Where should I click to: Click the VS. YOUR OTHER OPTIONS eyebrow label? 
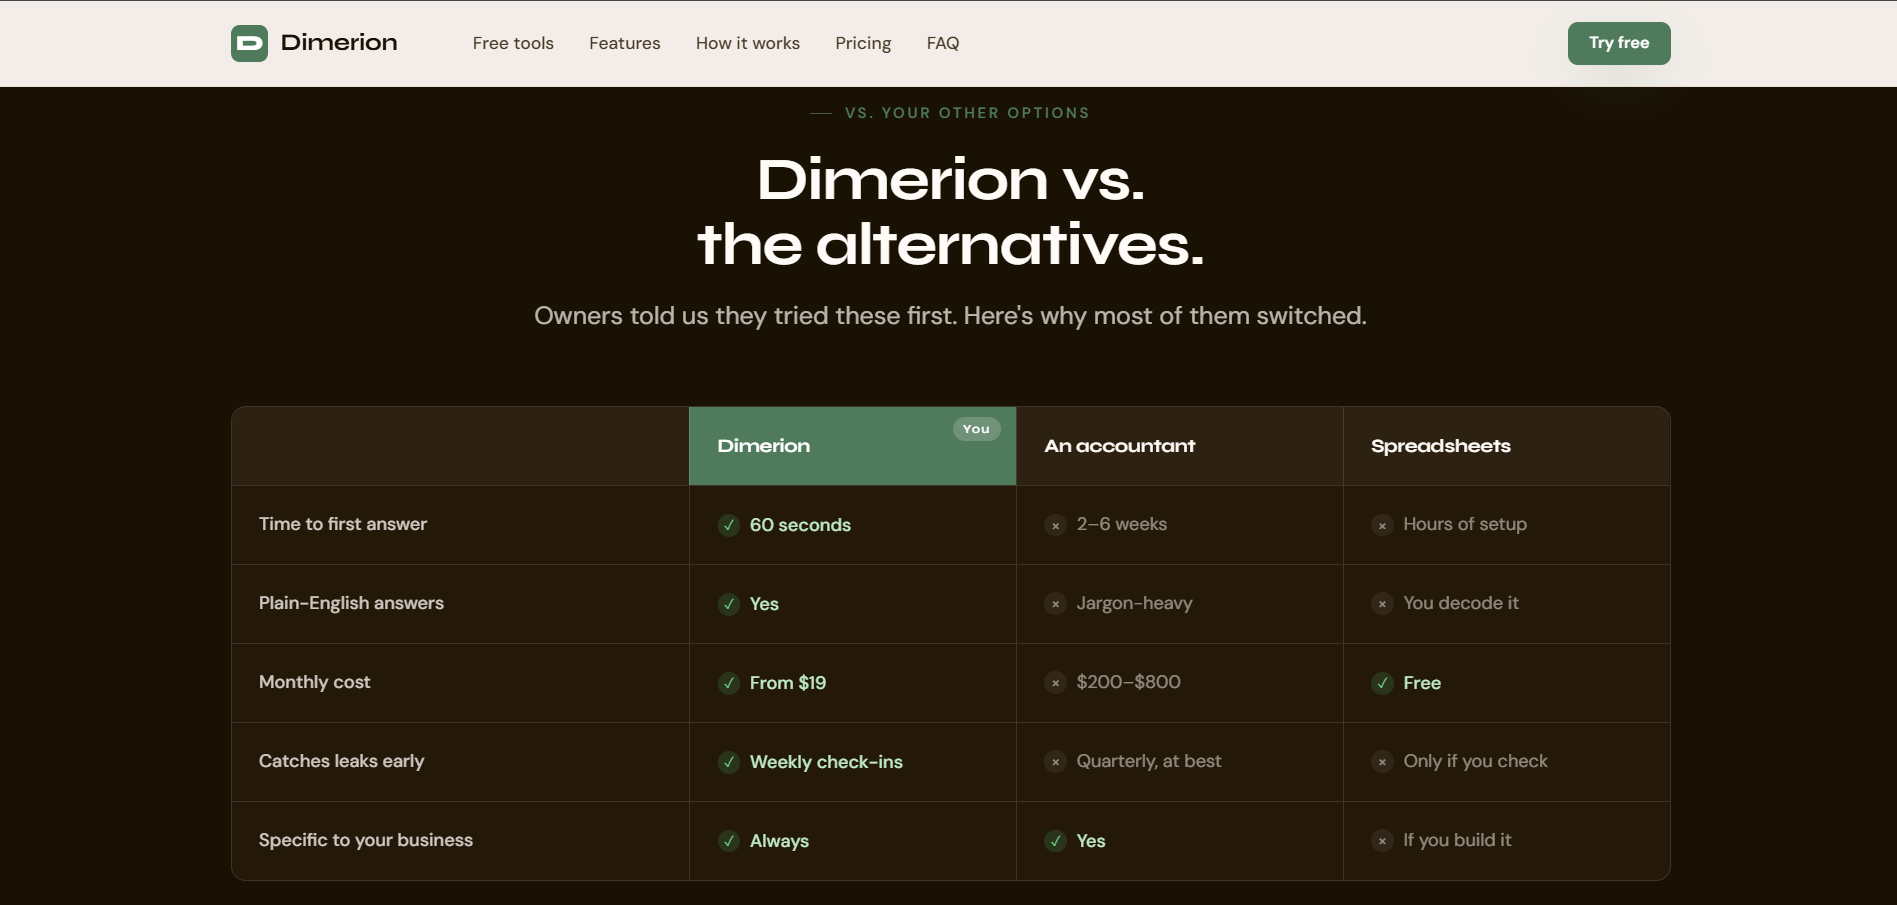pyautogui.click(x=967, y=113)
